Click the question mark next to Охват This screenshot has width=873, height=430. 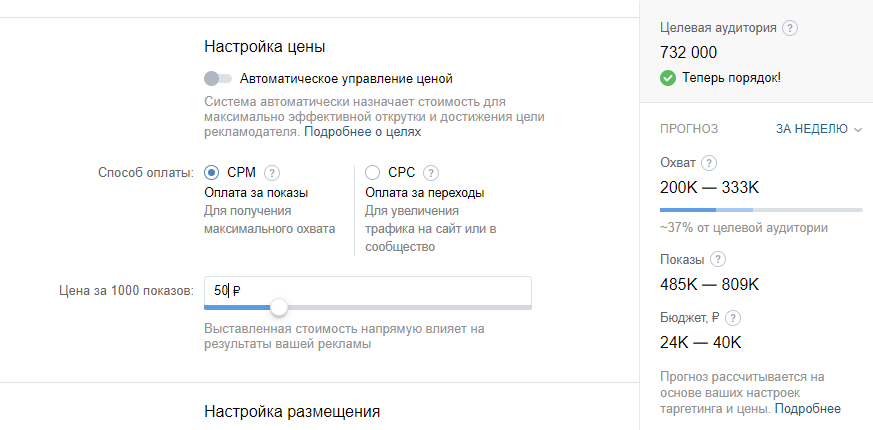pos(709,163)
